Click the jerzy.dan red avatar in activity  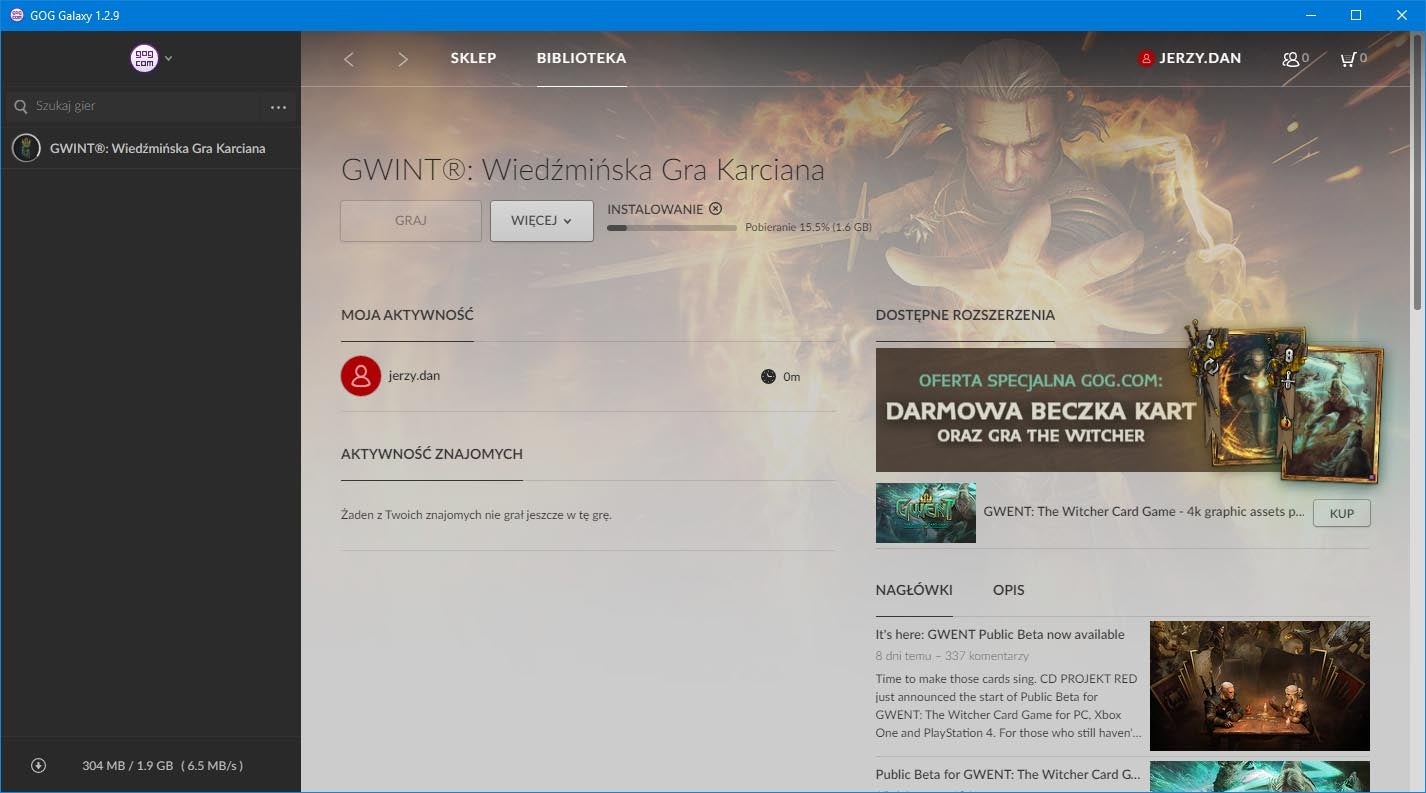361,376
